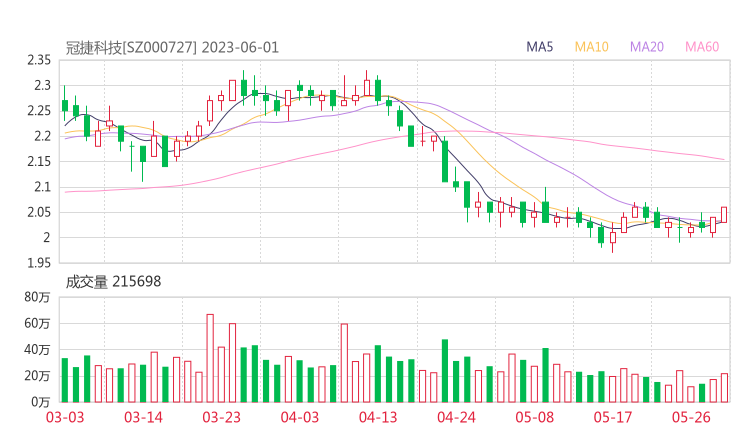The image size is (740, 440).
Task: Click the 05-08 date axis label
Action: pos(534,417)
